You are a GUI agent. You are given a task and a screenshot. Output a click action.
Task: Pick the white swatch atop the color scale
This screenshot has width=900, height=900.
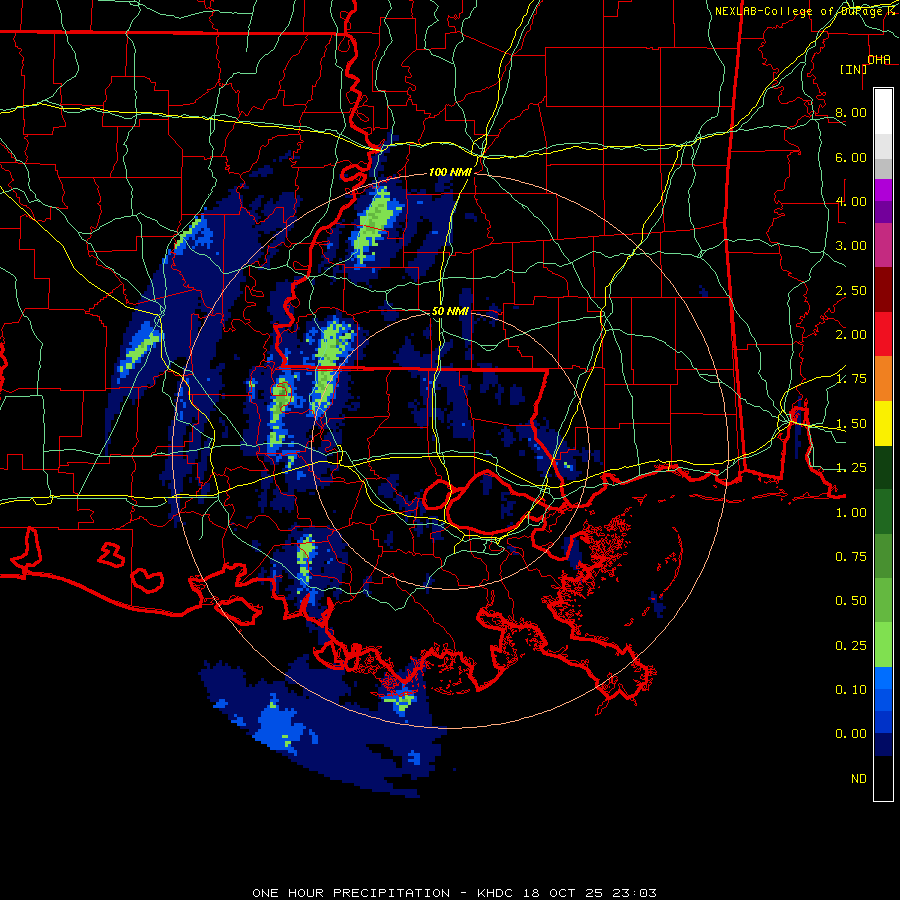click(883, 112)
